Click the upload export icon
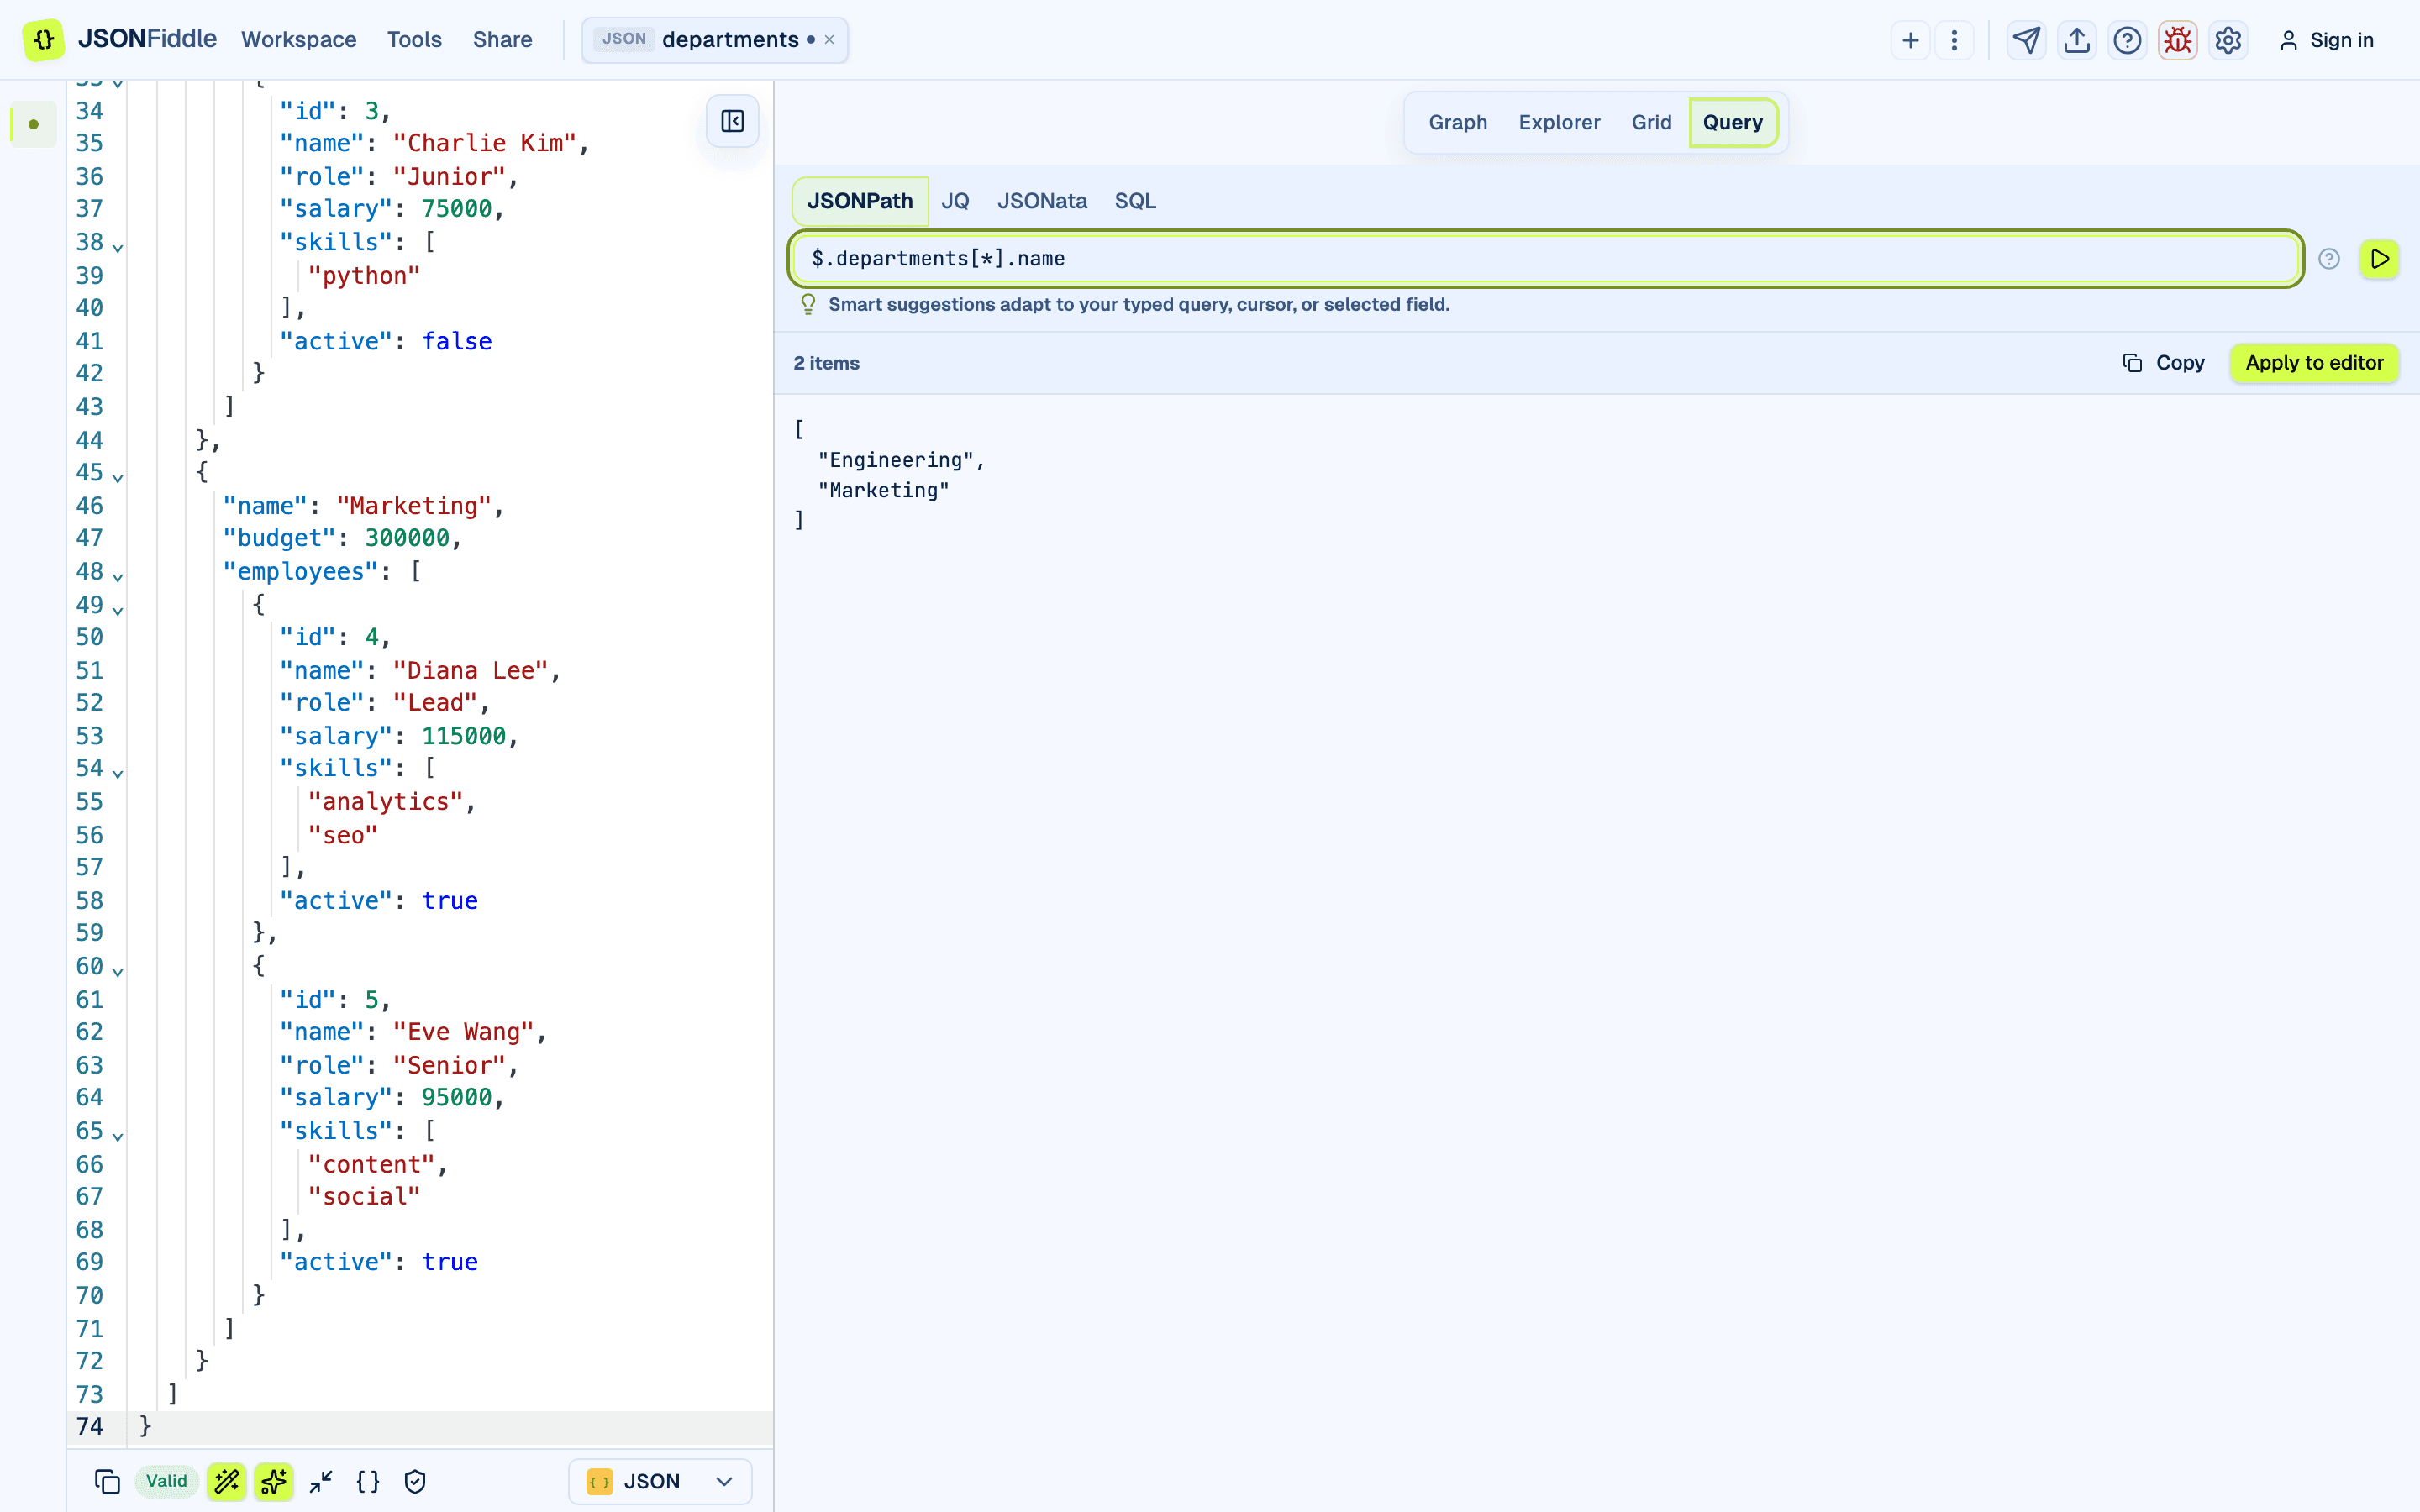The width and height of the screenshot is (2420, 1512). (x=2077, y=40)
